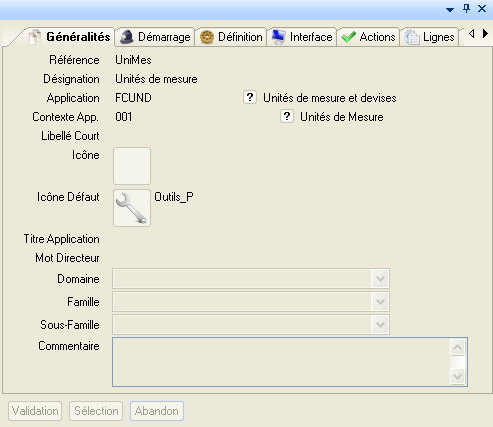Click the empty Icône image box
Screen dimensions: 493x427
pos(132,166)
